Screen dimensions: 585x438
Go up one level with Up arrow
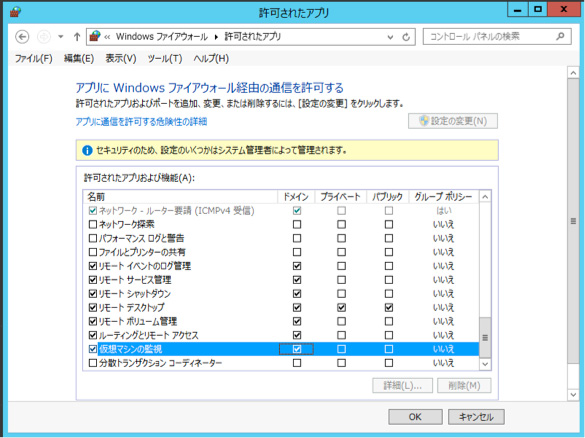pyautogui.click(x=77, y=37)
